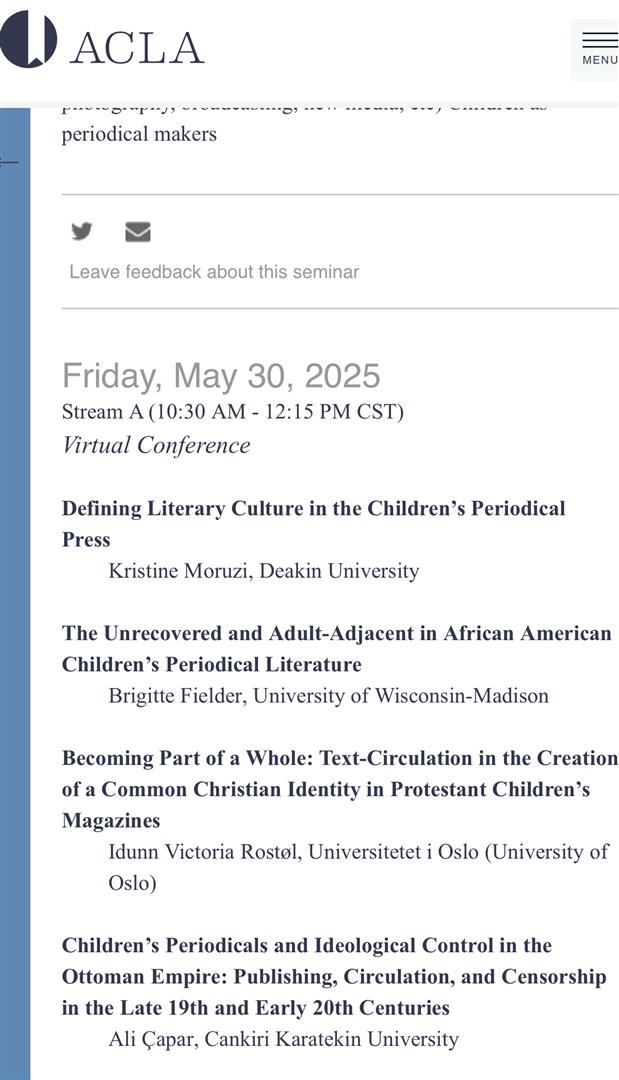Click the blue left sidebar strip
619x1080 pixels.
click(x=15, y=594)
